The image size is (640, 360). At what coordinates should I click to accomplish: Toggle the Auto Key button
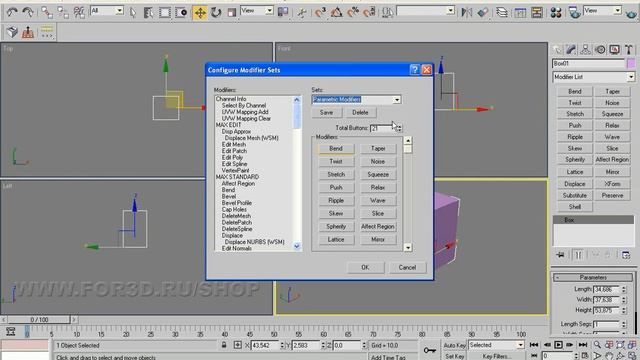(x=454, y=345)
